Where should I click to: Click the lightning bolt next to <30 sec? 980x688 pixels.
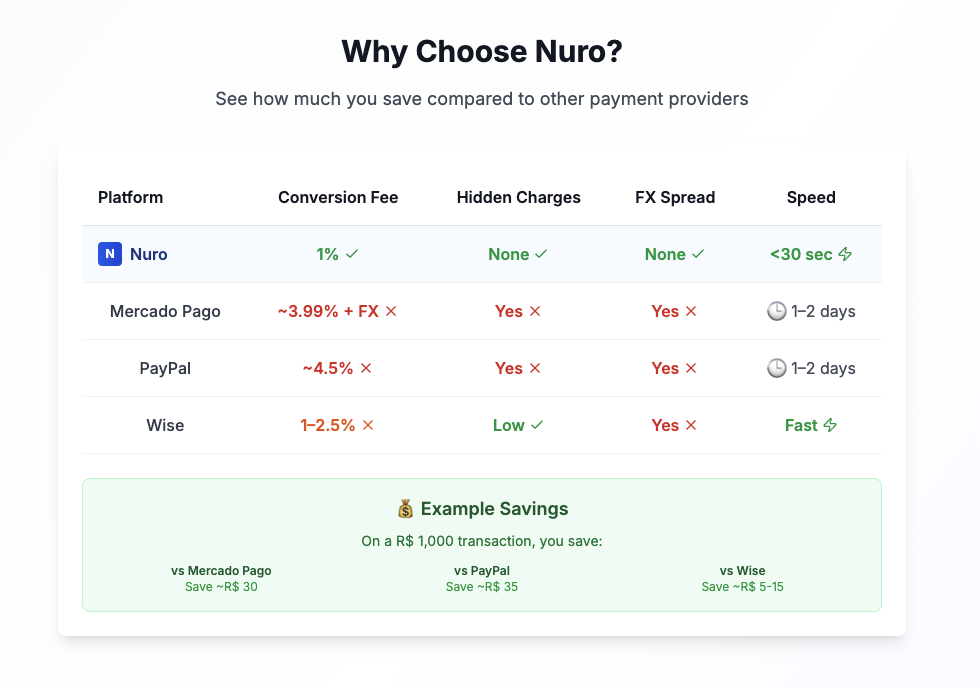point(845,254)
